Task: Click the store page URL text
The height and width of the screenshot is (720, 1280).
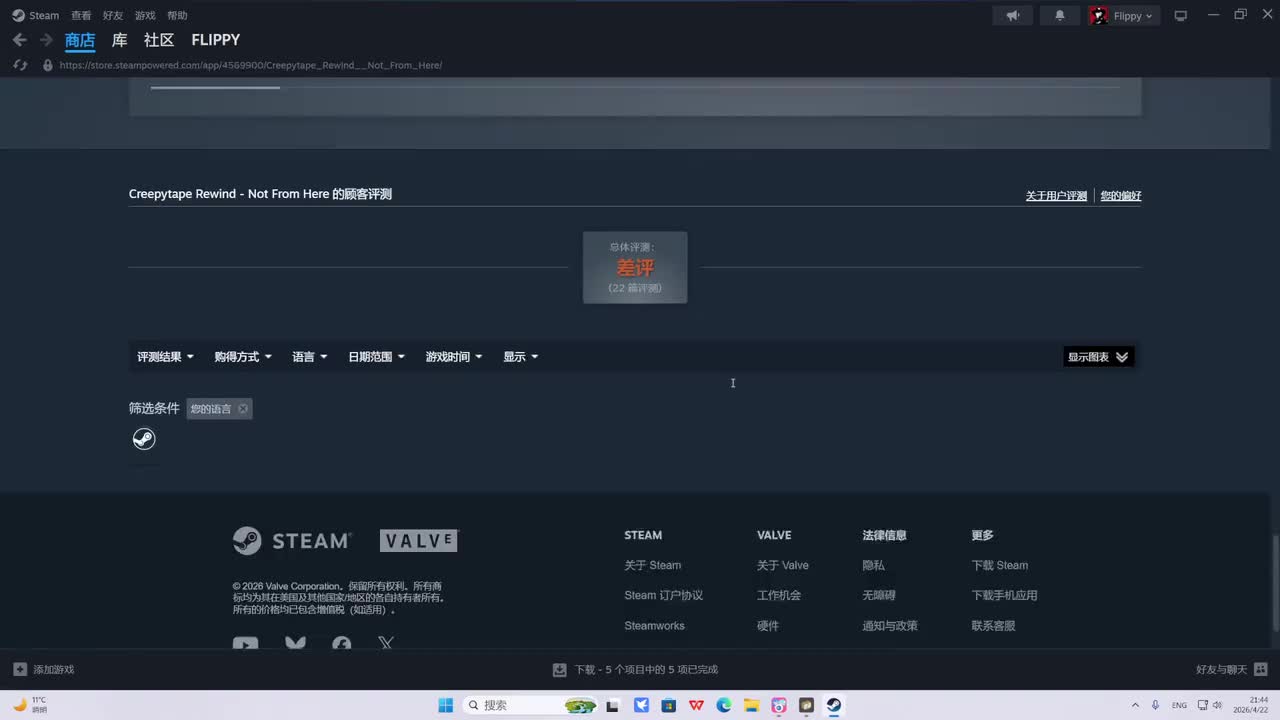Action: [251, 65]
